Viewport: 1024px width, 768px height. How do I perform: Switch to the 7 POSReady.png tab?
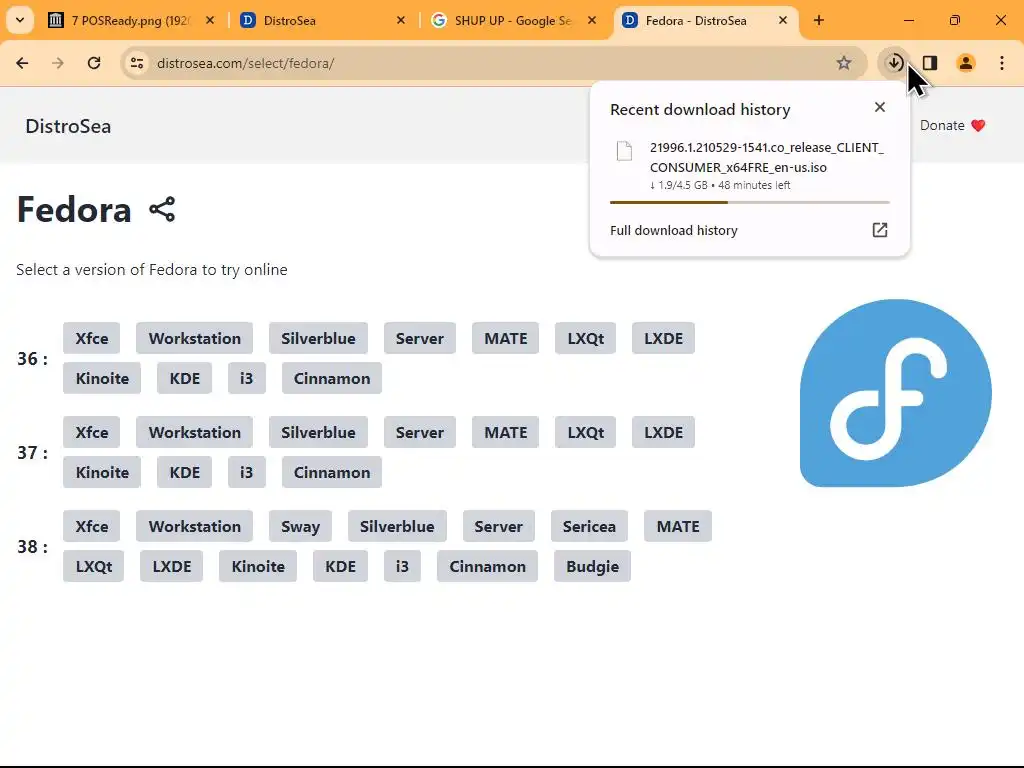coord(131,21)
